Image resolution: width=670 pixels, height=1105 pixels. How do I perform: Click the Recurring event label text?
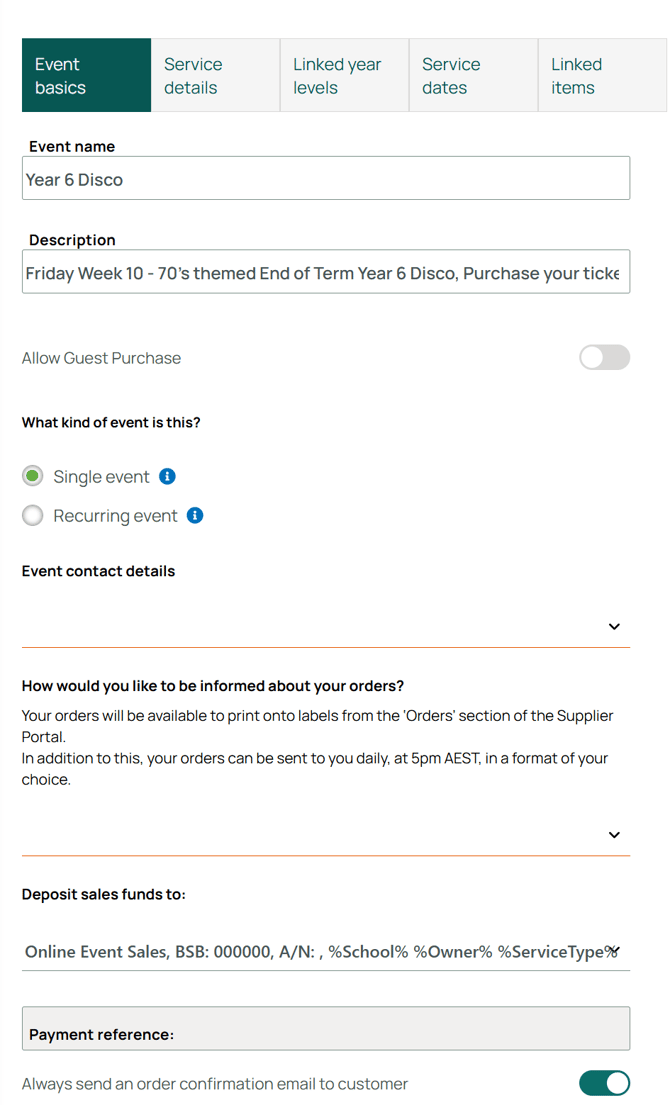coord(115,516)
